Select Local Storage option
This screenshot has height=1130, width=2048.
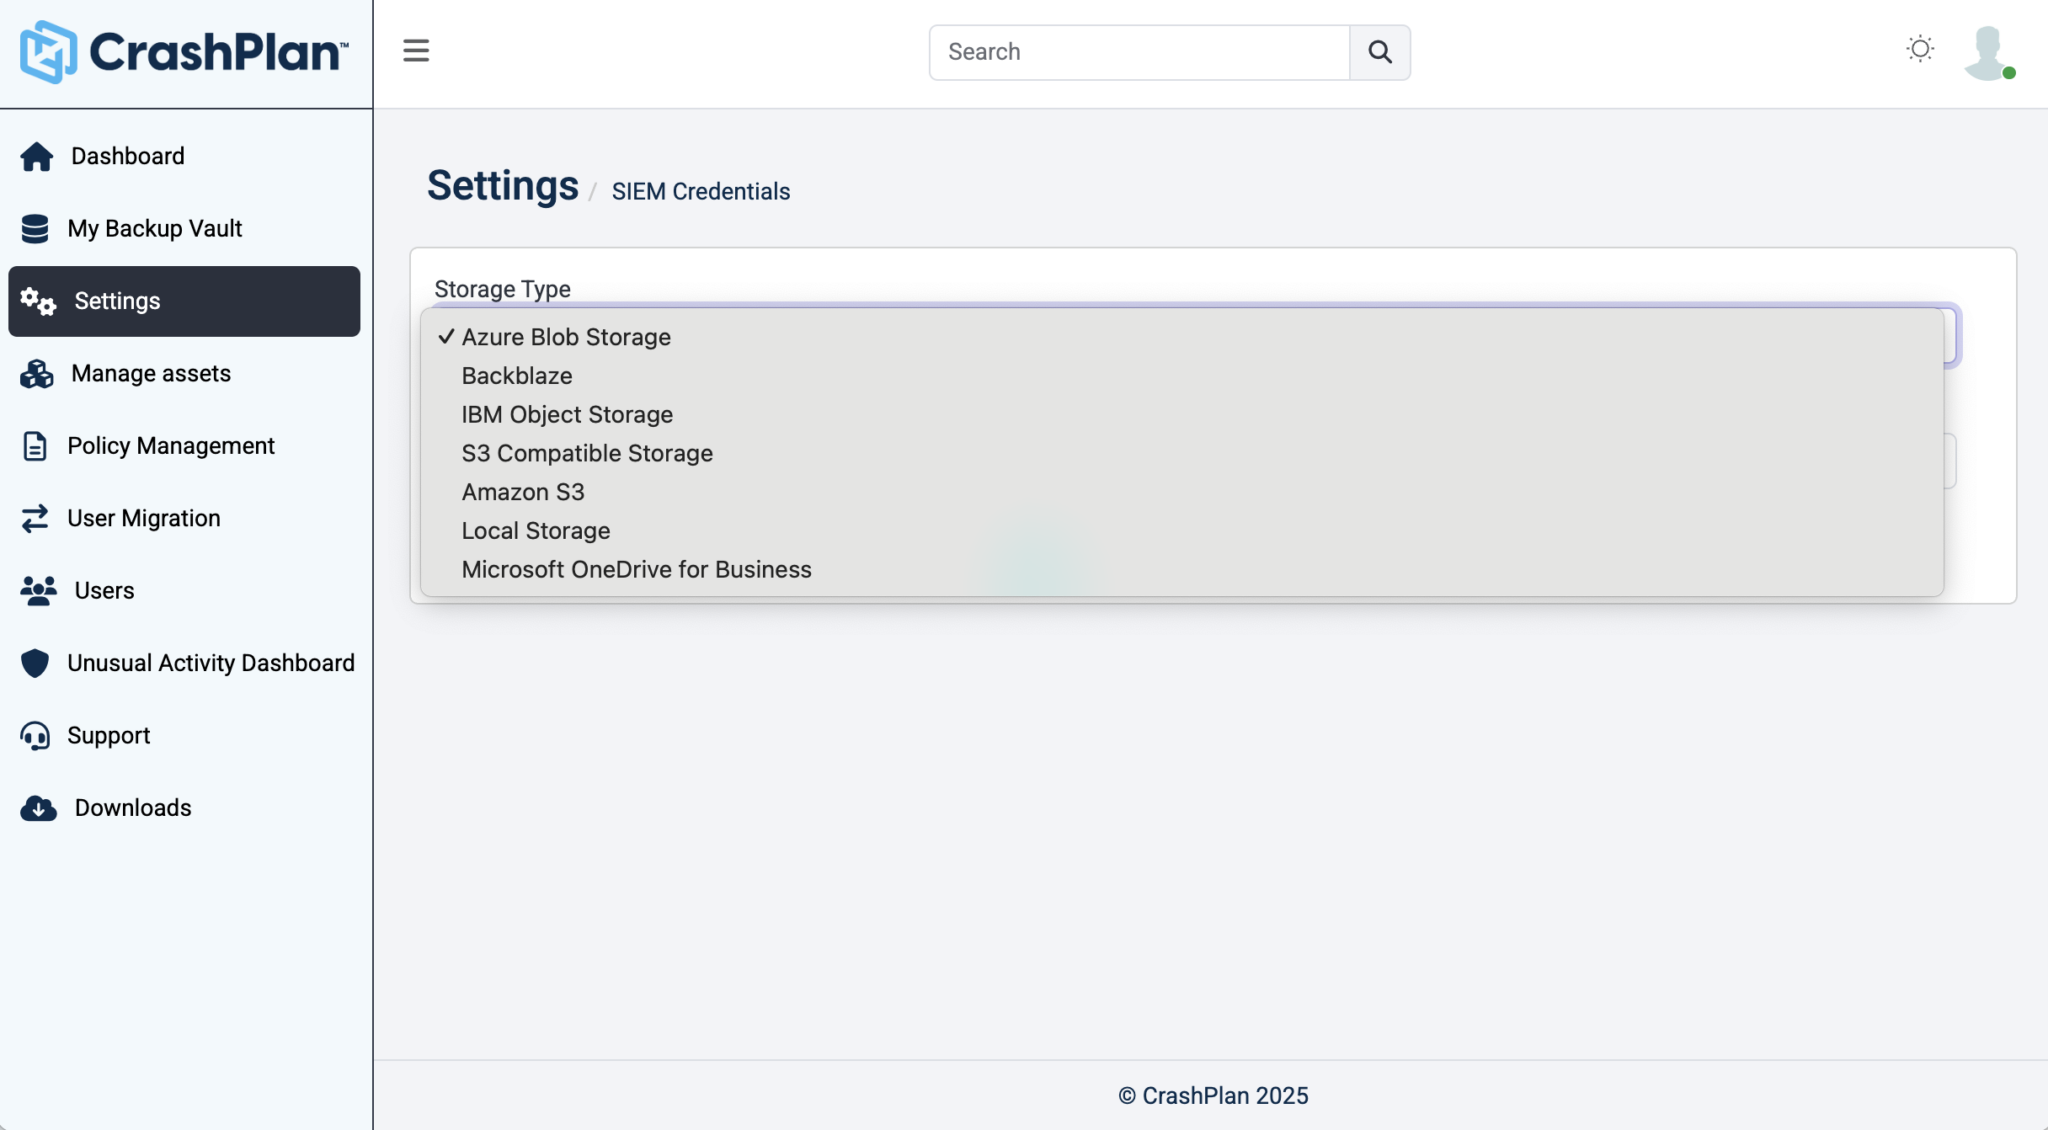[x=1182, y=531]
